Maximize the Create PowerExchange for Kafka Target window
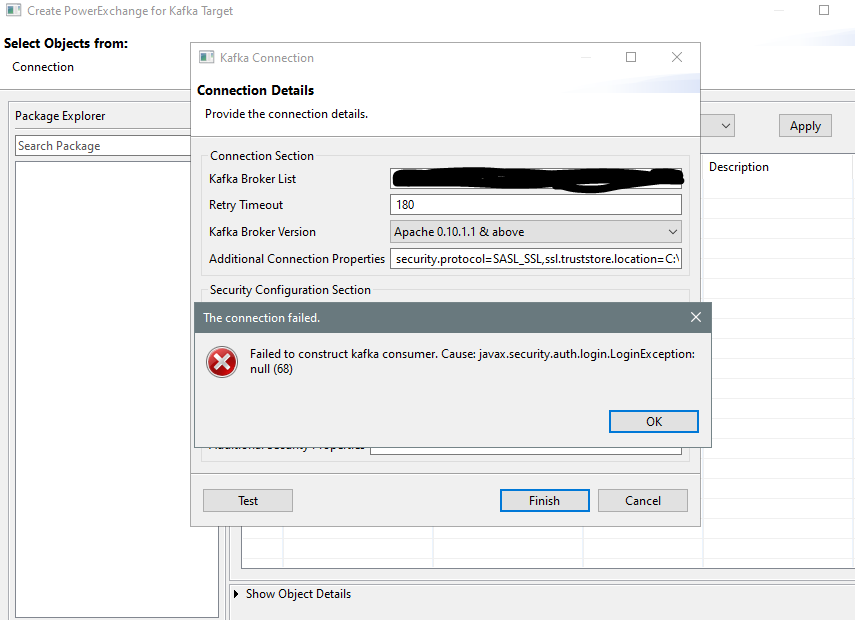The image size is (855, 620). click(824, 10)
